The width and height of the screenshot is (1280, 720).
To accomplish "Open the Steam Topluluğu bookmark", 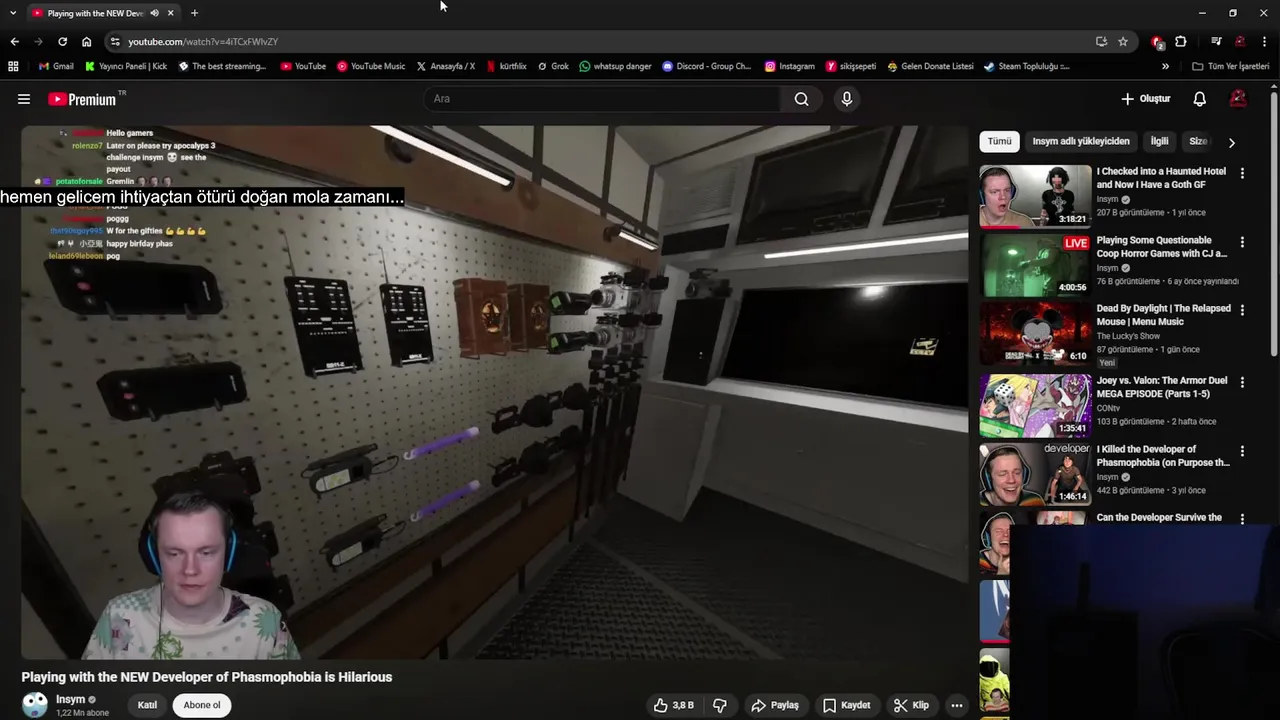I will (x=1027, y=66).
